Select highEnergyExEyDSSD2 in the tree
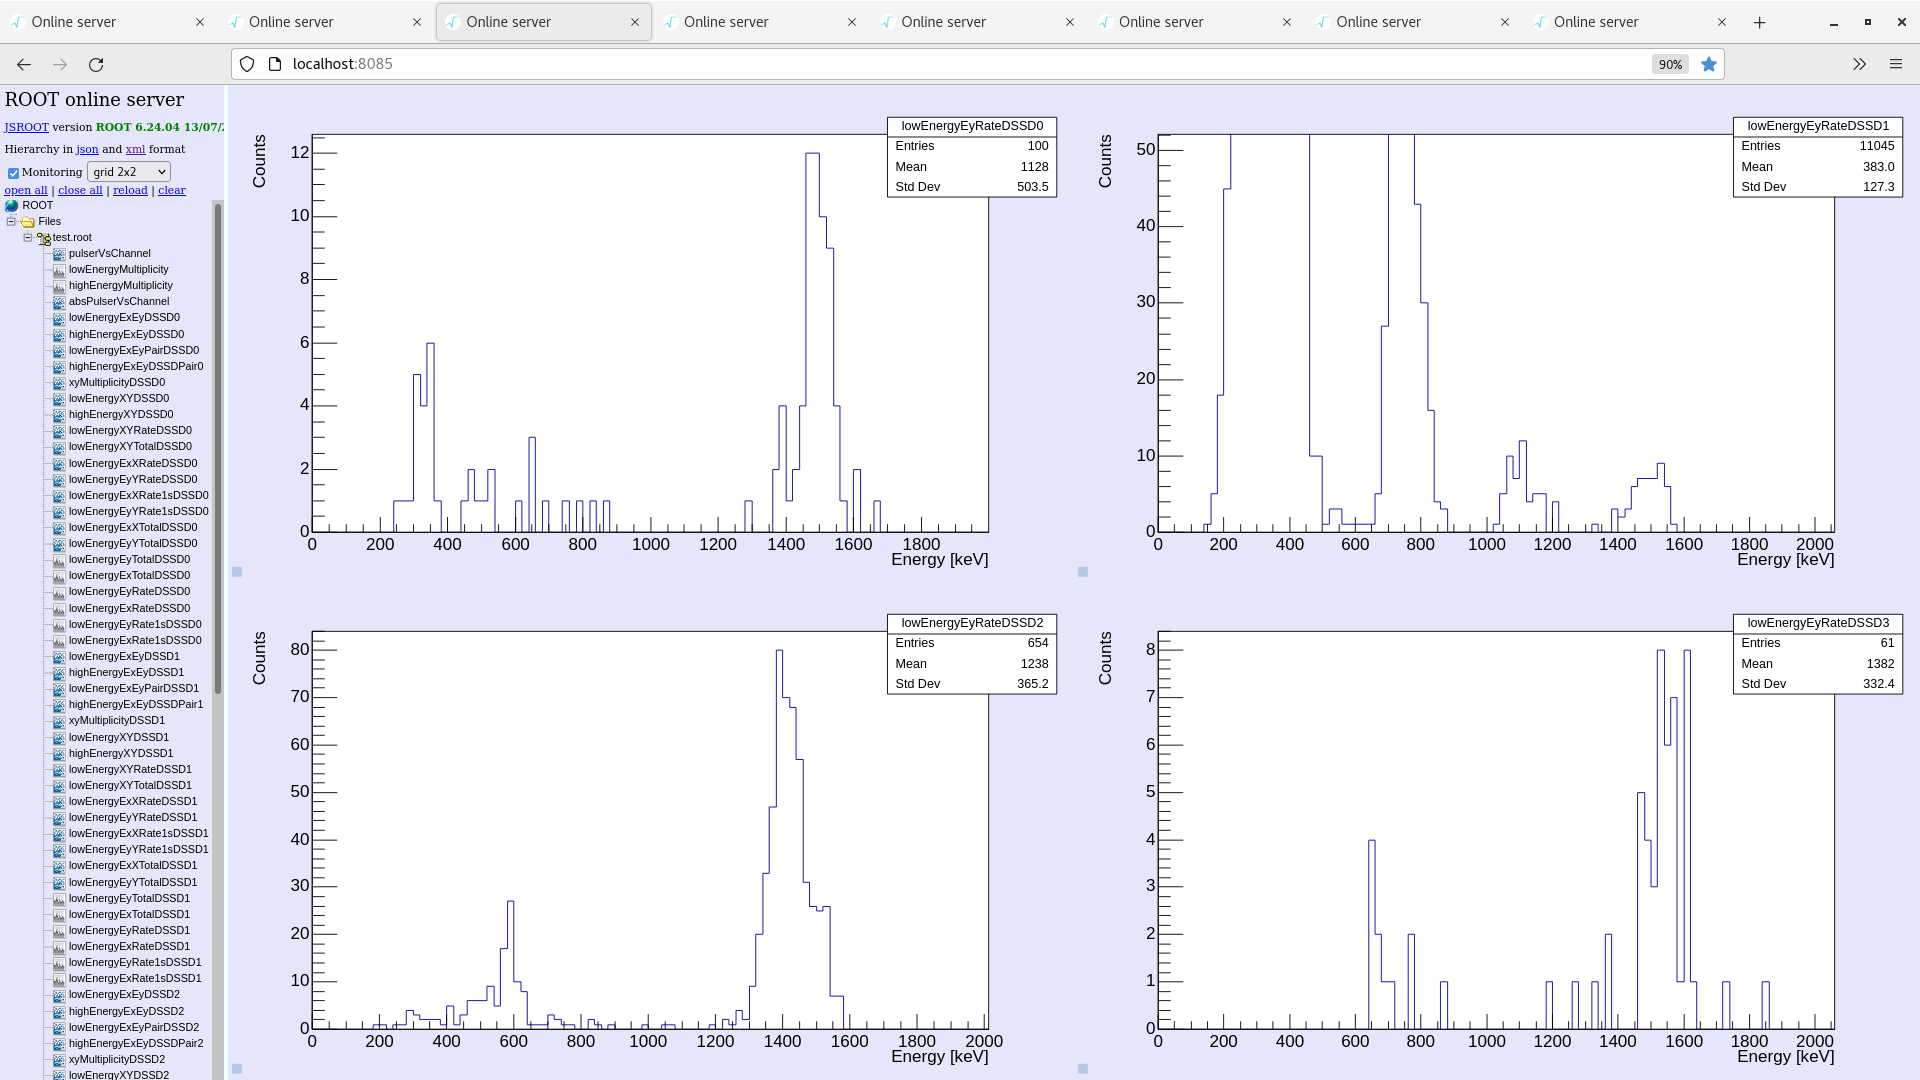 126,1012
